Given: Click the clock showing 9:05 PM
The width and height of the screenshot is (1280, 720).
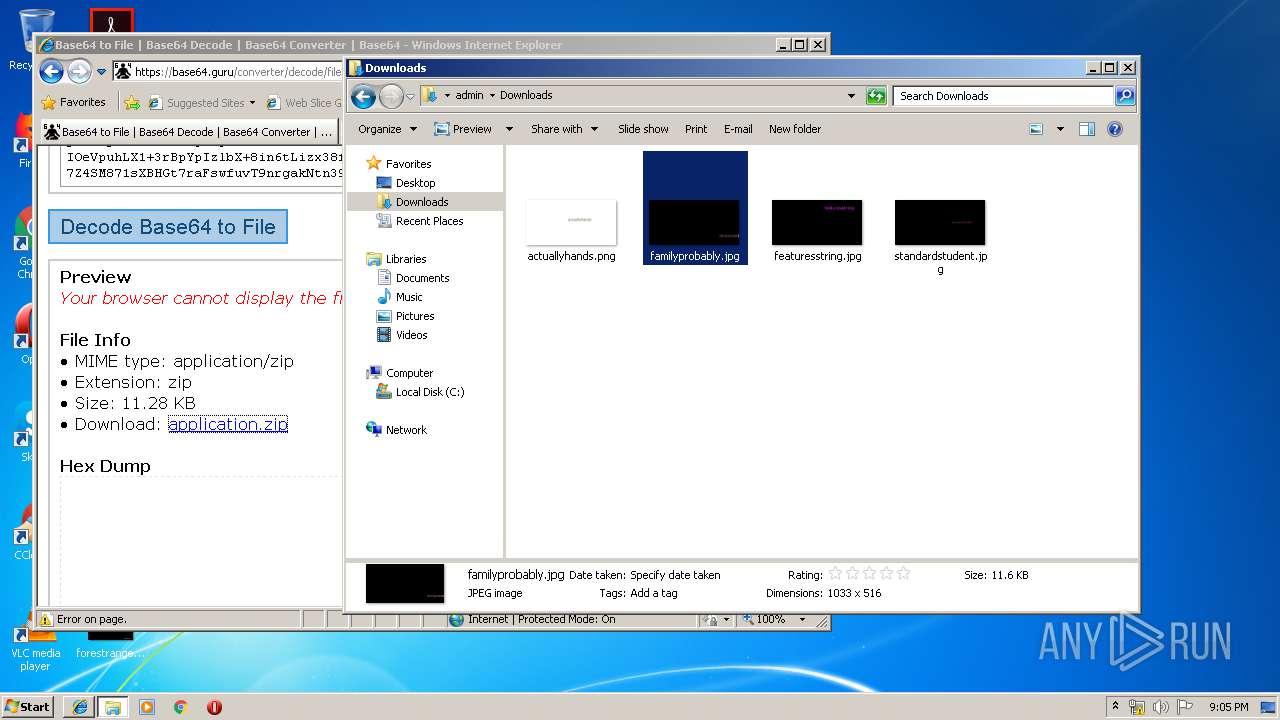Looking at the screenshot, I should pos(1228,707).
